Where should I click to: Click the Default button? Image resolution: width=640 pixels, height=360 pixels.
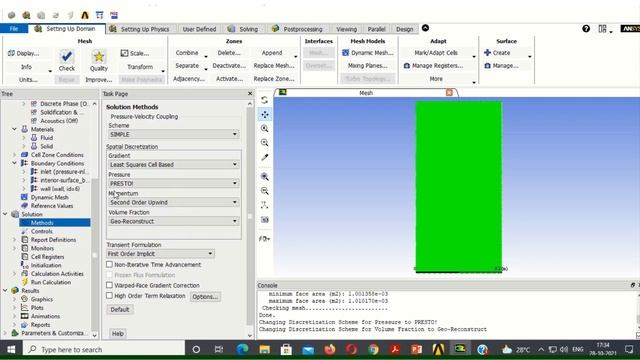pos(120,309)
